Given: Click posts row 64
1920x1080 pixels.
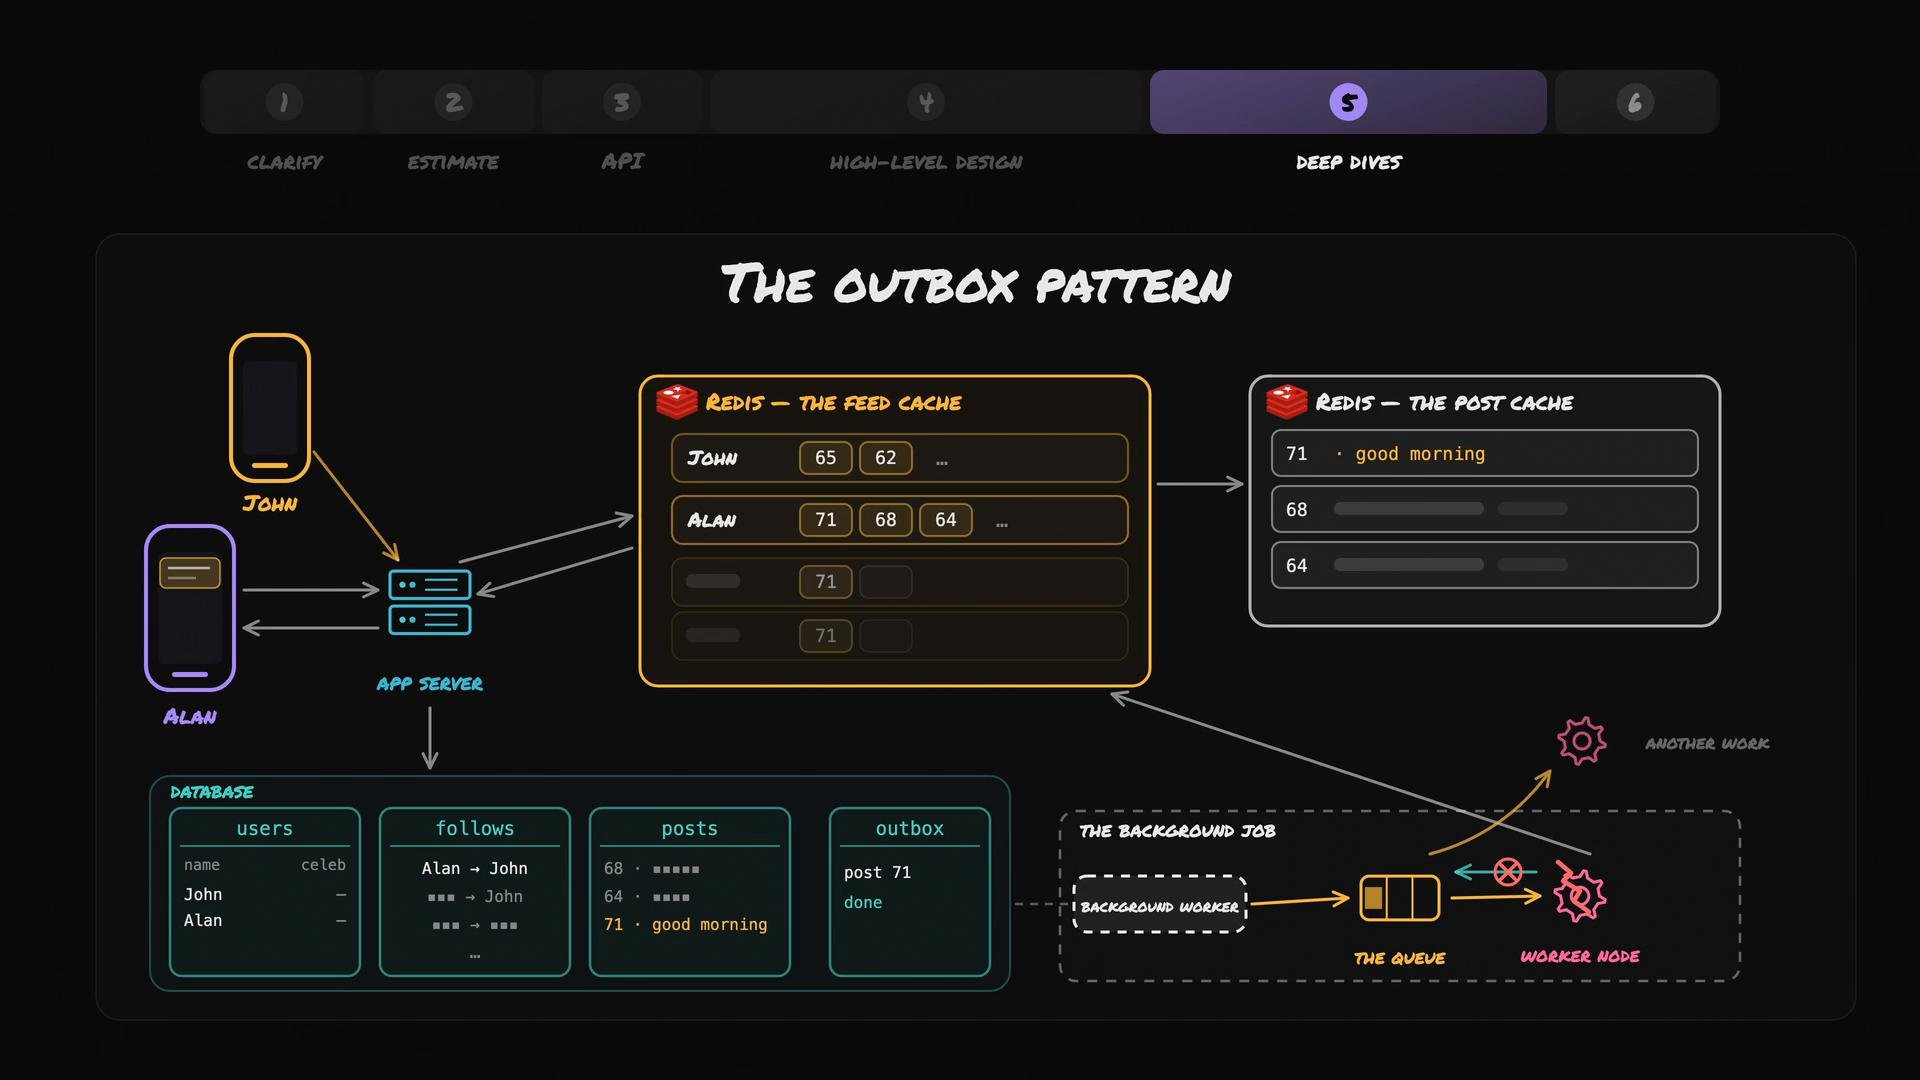Looking at the screenshot, I should pos(647,897).
